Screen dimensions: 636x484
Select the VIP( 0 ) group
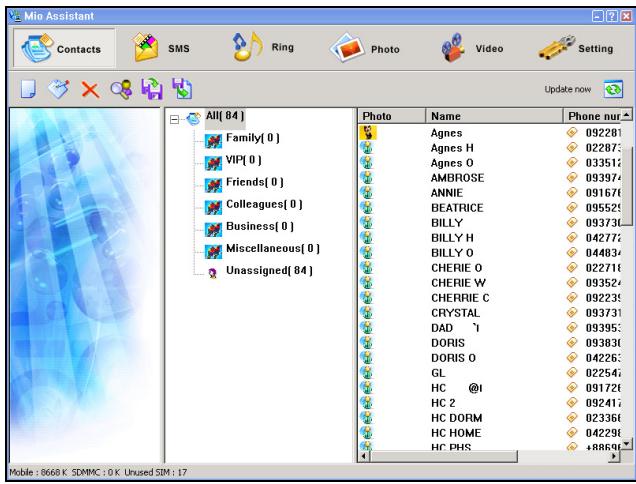(x=243, y=160)
